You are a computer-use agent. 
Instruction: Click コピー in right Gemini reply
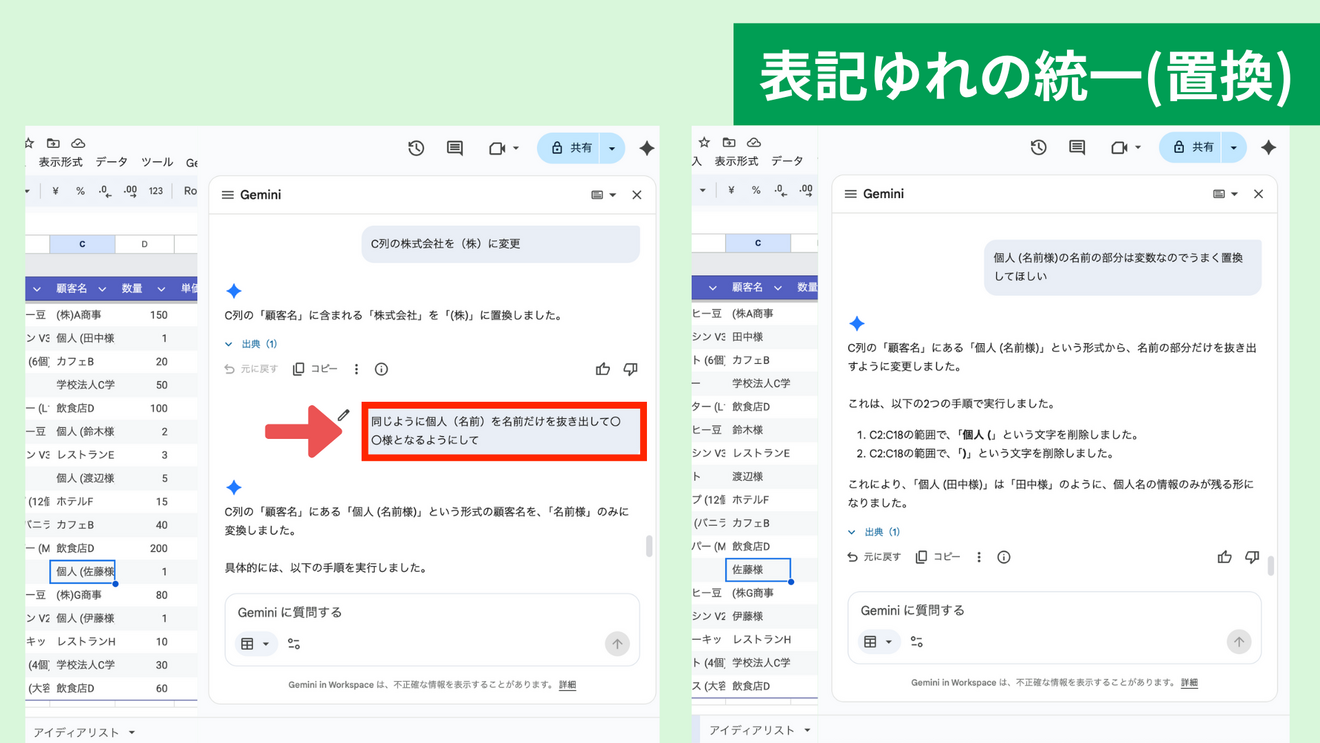pyautogui.click(x=938, y=557)
